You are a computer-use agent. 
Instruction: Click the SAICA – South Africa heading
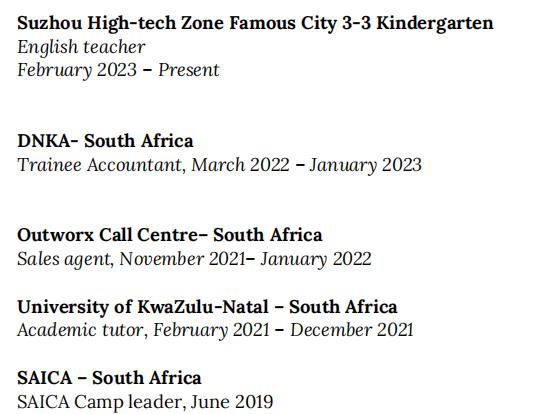click(109, 378)
